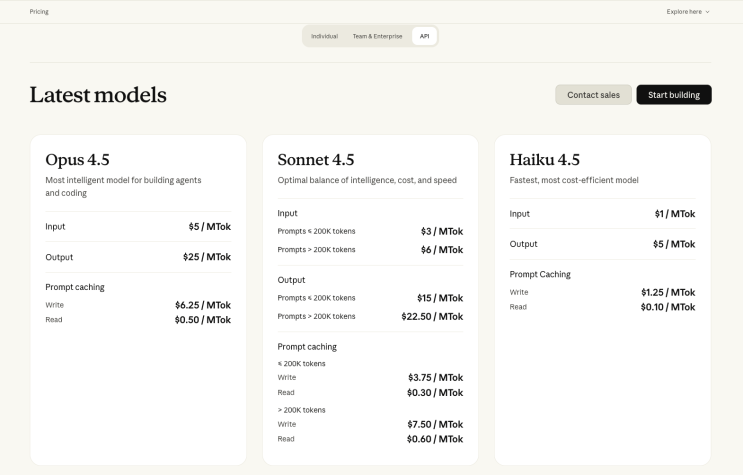Click the Contact sales button
The width and height of the screenshot is (743, 475).
[x=593, y=95]
